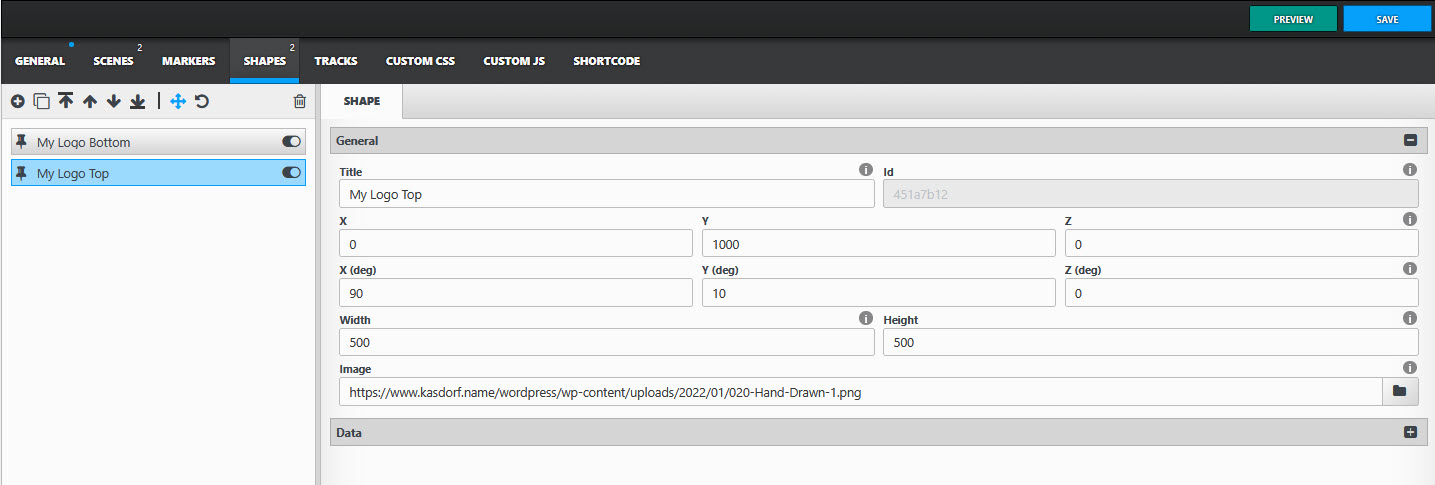
Task: Open the Custom CSS tab
Action: coord(420,61)
